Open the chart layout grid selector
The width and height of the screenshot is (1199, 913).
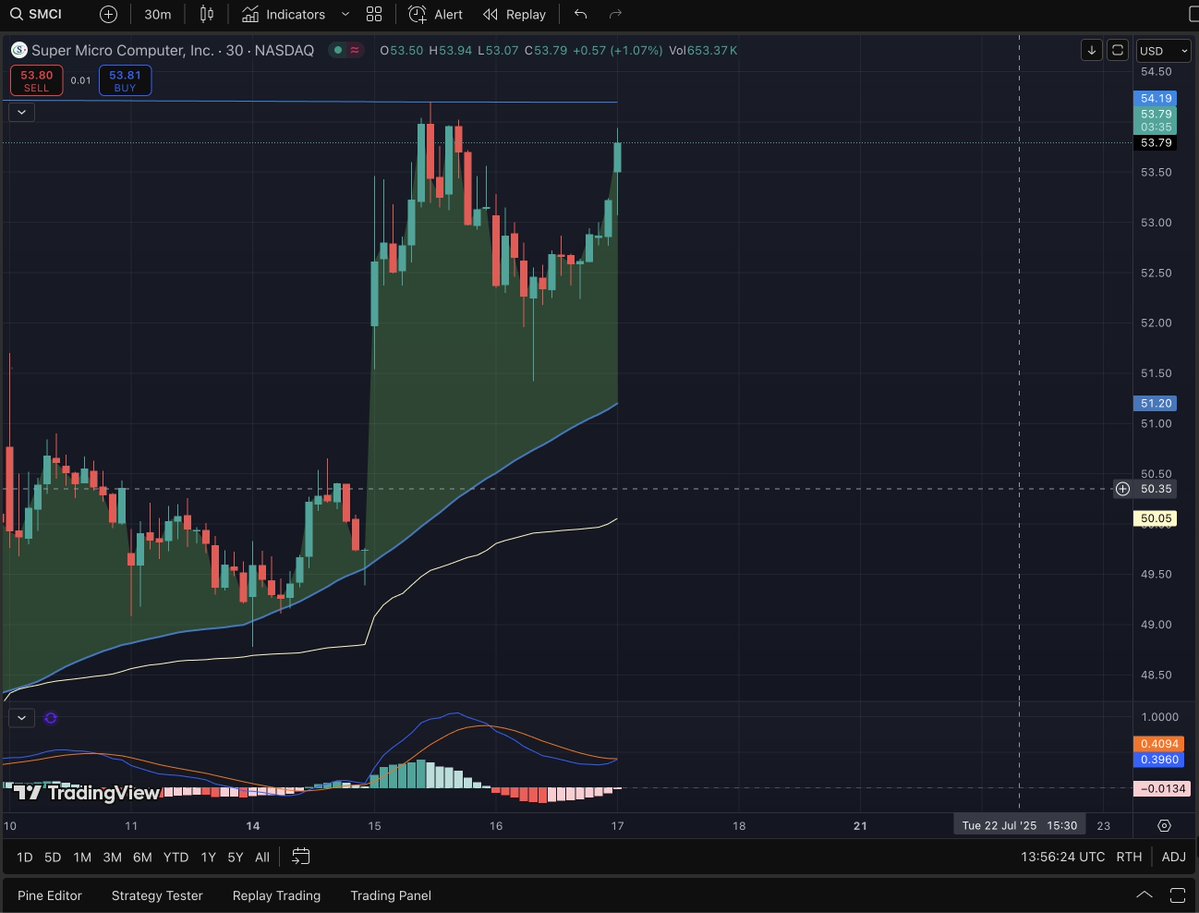pos(374,14)
